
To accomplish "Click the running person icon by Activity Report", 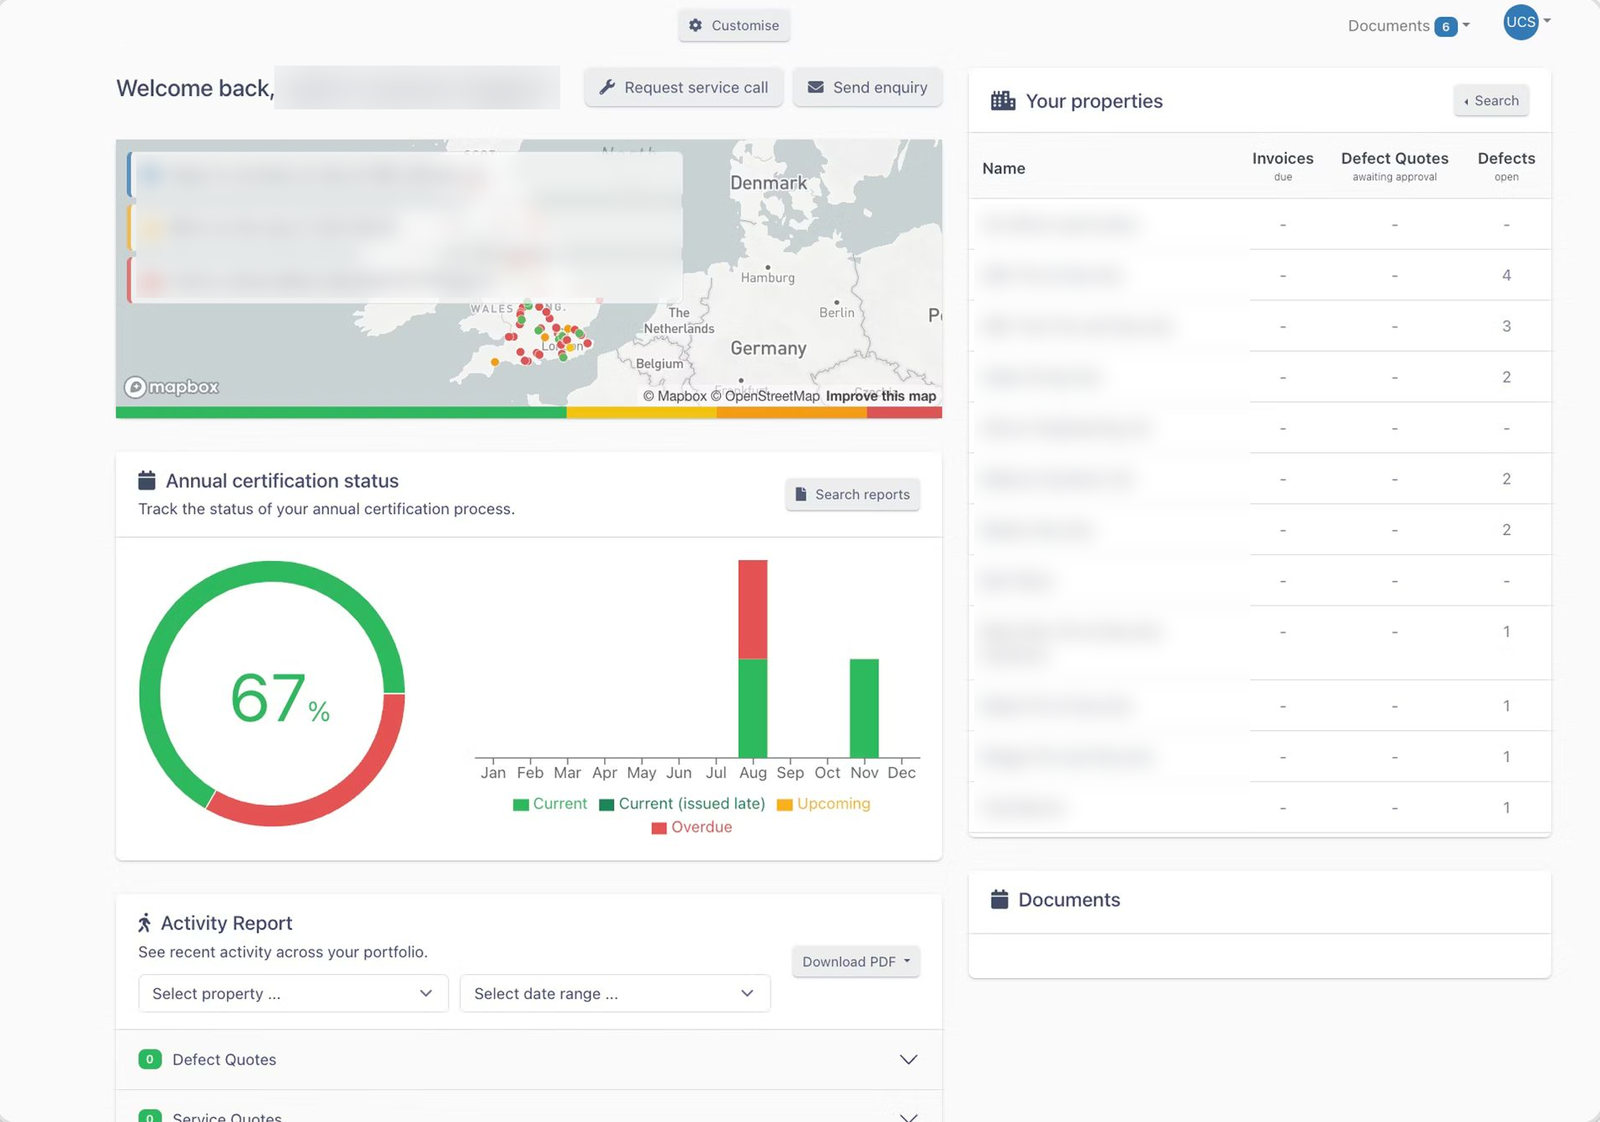I will (x=145, y=923).
